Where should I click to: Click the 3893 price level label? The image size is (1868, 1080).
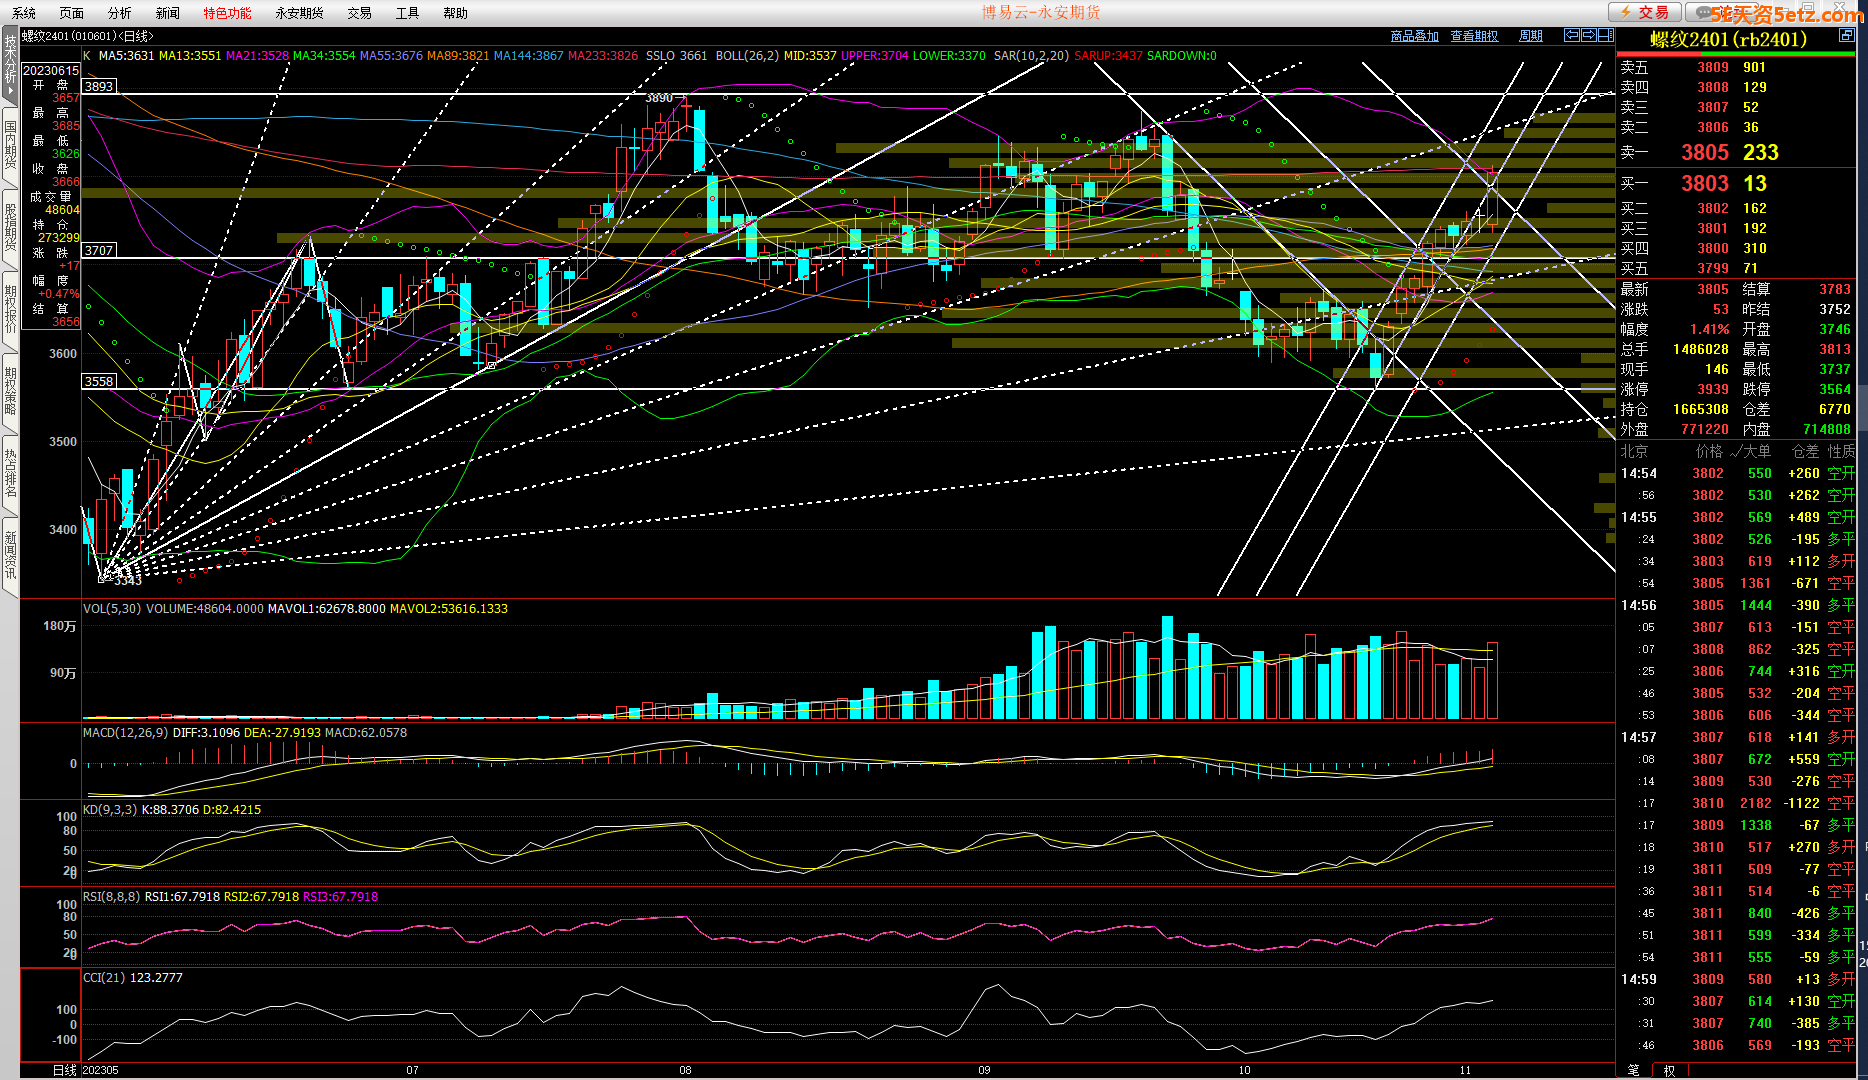[99, 87]
